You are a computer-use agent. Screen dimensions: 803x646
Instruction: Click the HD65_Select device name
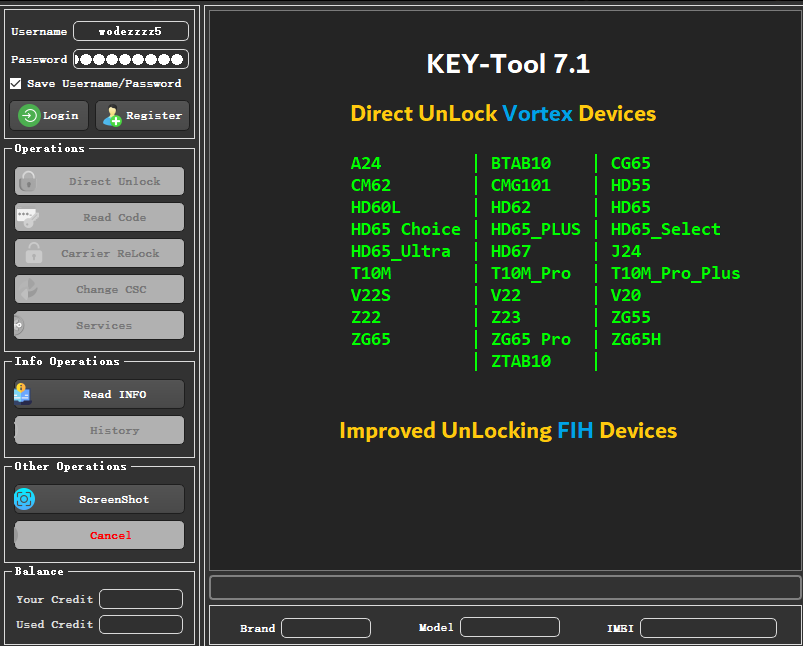tap(666, 230)
